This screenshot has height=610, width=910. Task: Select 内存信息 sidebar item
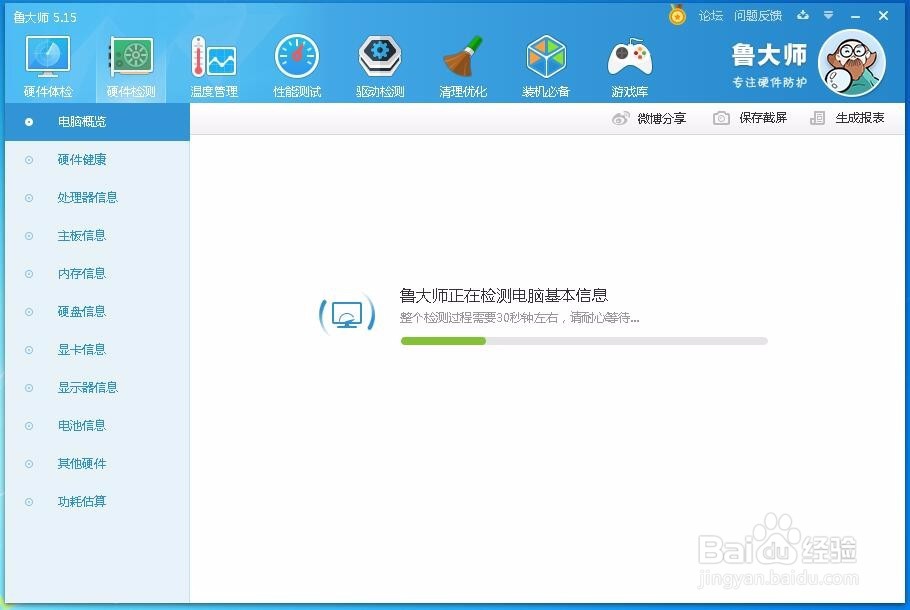[x=97, y=273]
